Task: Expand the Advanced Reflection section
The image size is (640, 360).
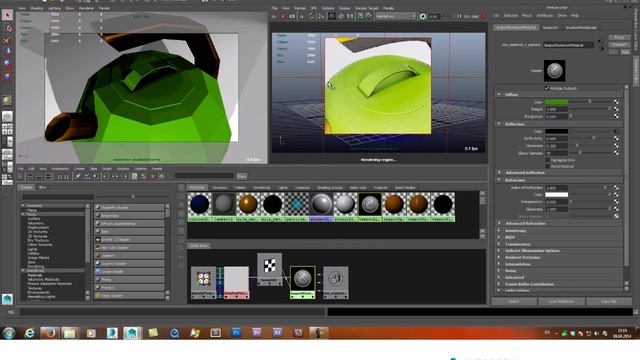Action: click(499, 173)
